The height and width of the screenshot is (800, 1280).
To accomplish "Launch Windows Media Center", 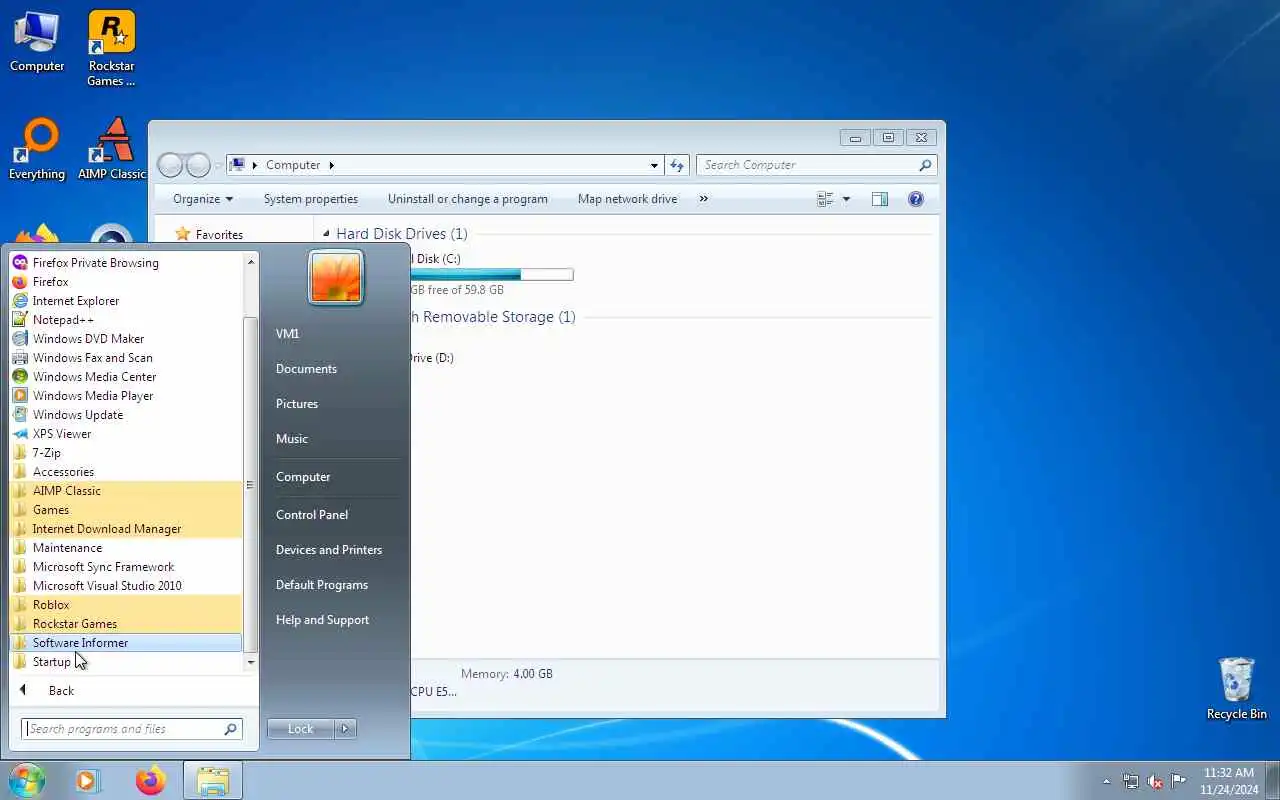I will pyautogui.click(x=126, y=377).
